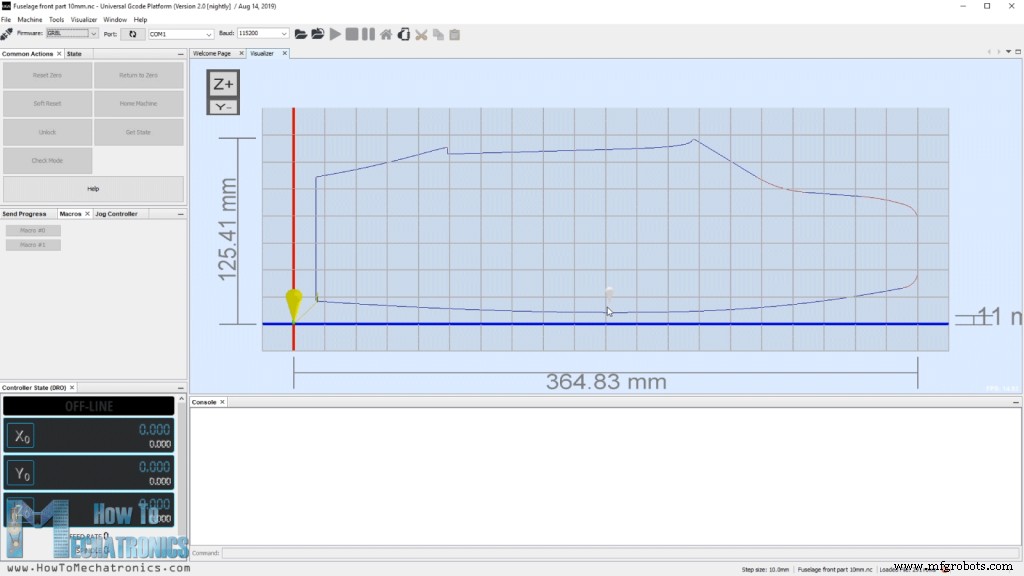Click the open file folder icon
The height and width of the screenshot is (576, 1024).
(x=300, y=34)
